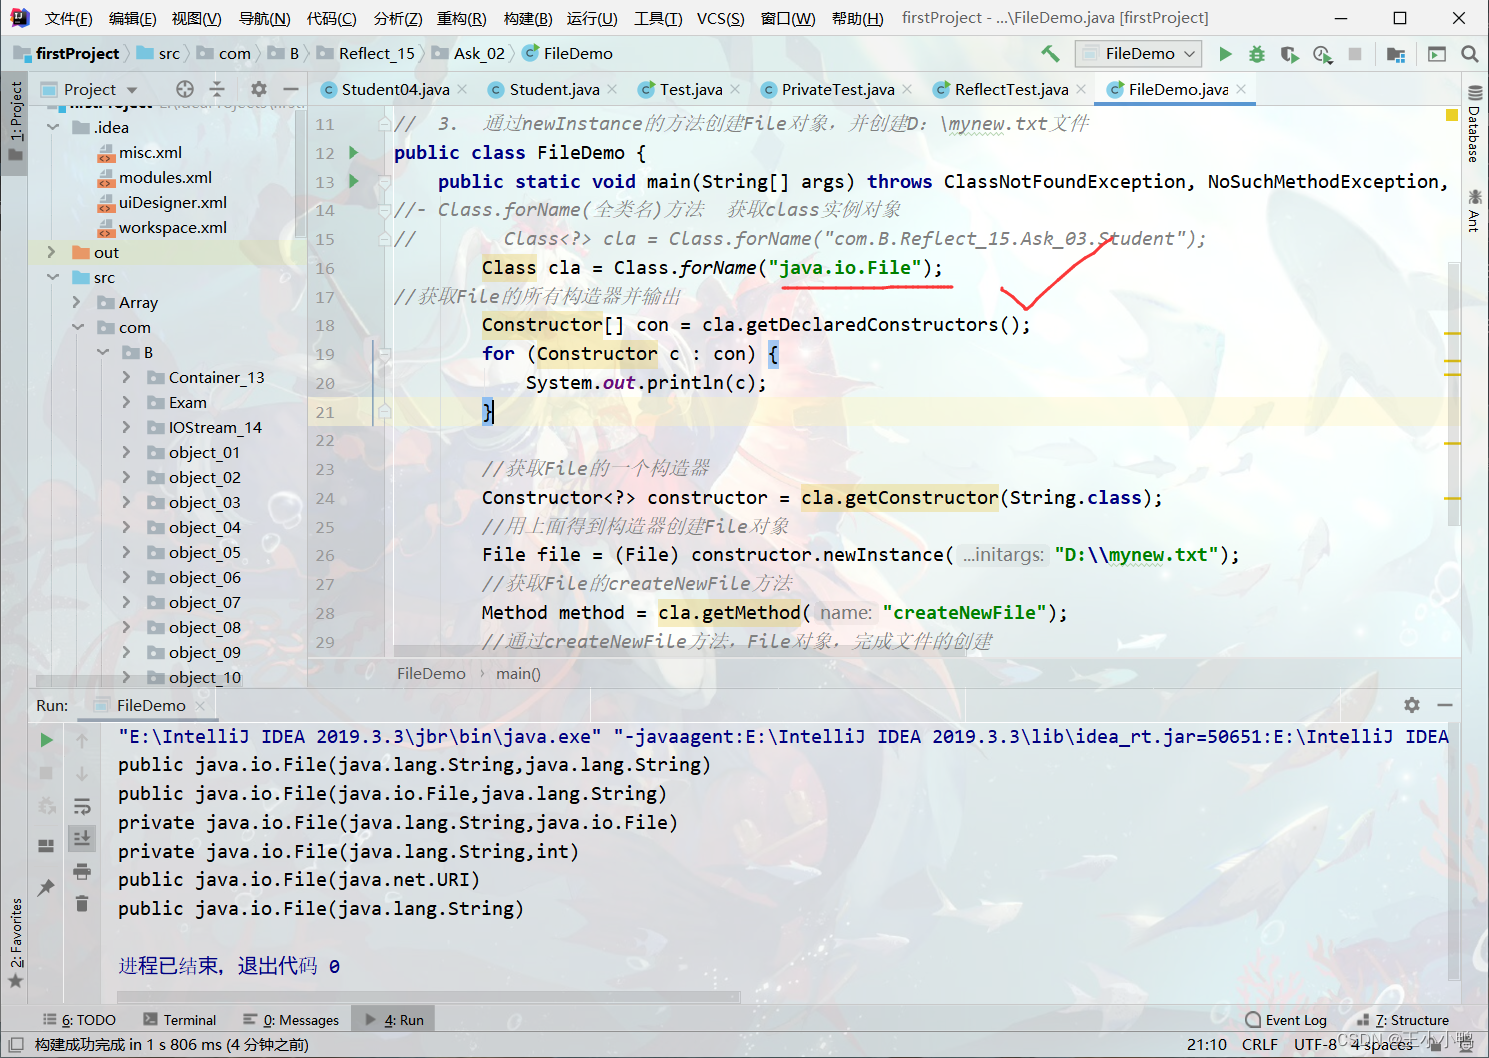Open the run configuration dropdown FileDemo
The image size is (1489, 1058).
coord(1138,54)
